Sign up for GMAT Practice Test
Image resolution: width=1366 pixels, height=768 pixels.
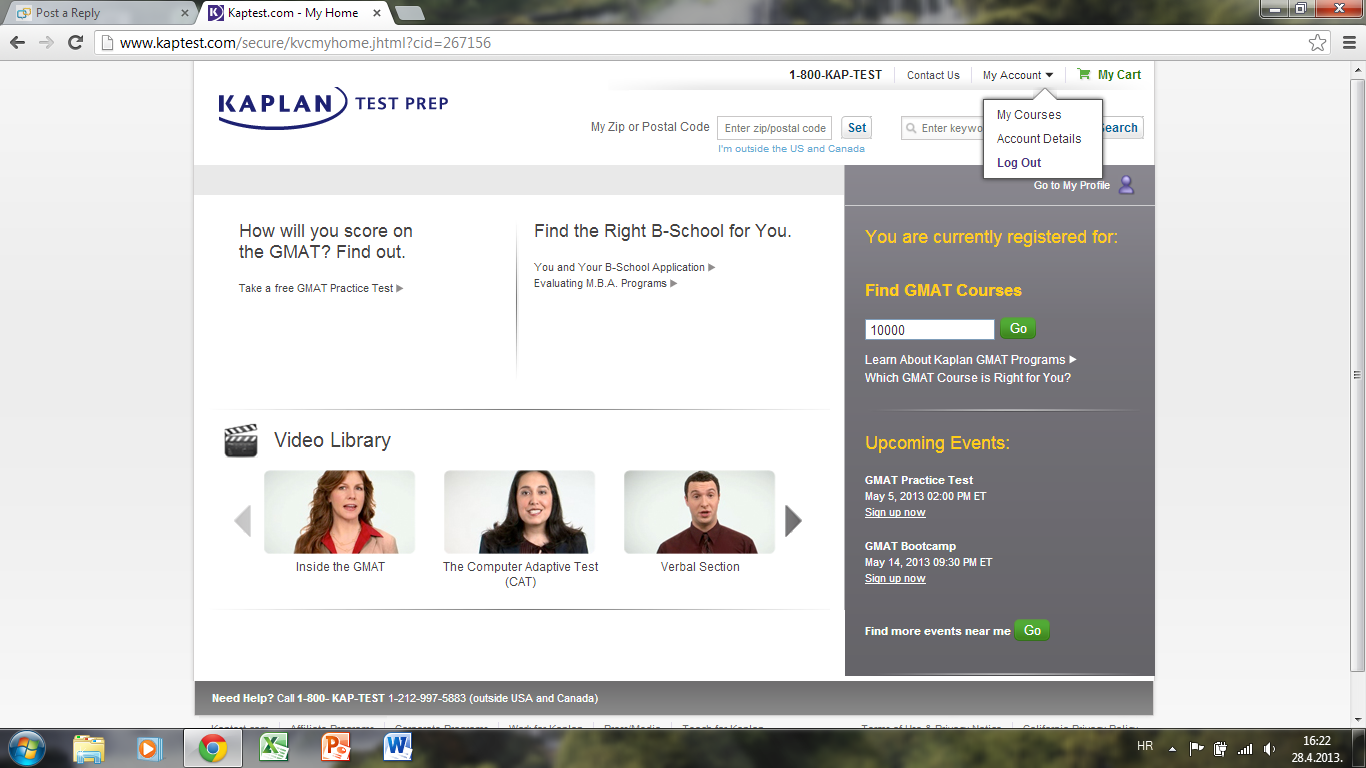pyautogui.click(x=895, y=513)
